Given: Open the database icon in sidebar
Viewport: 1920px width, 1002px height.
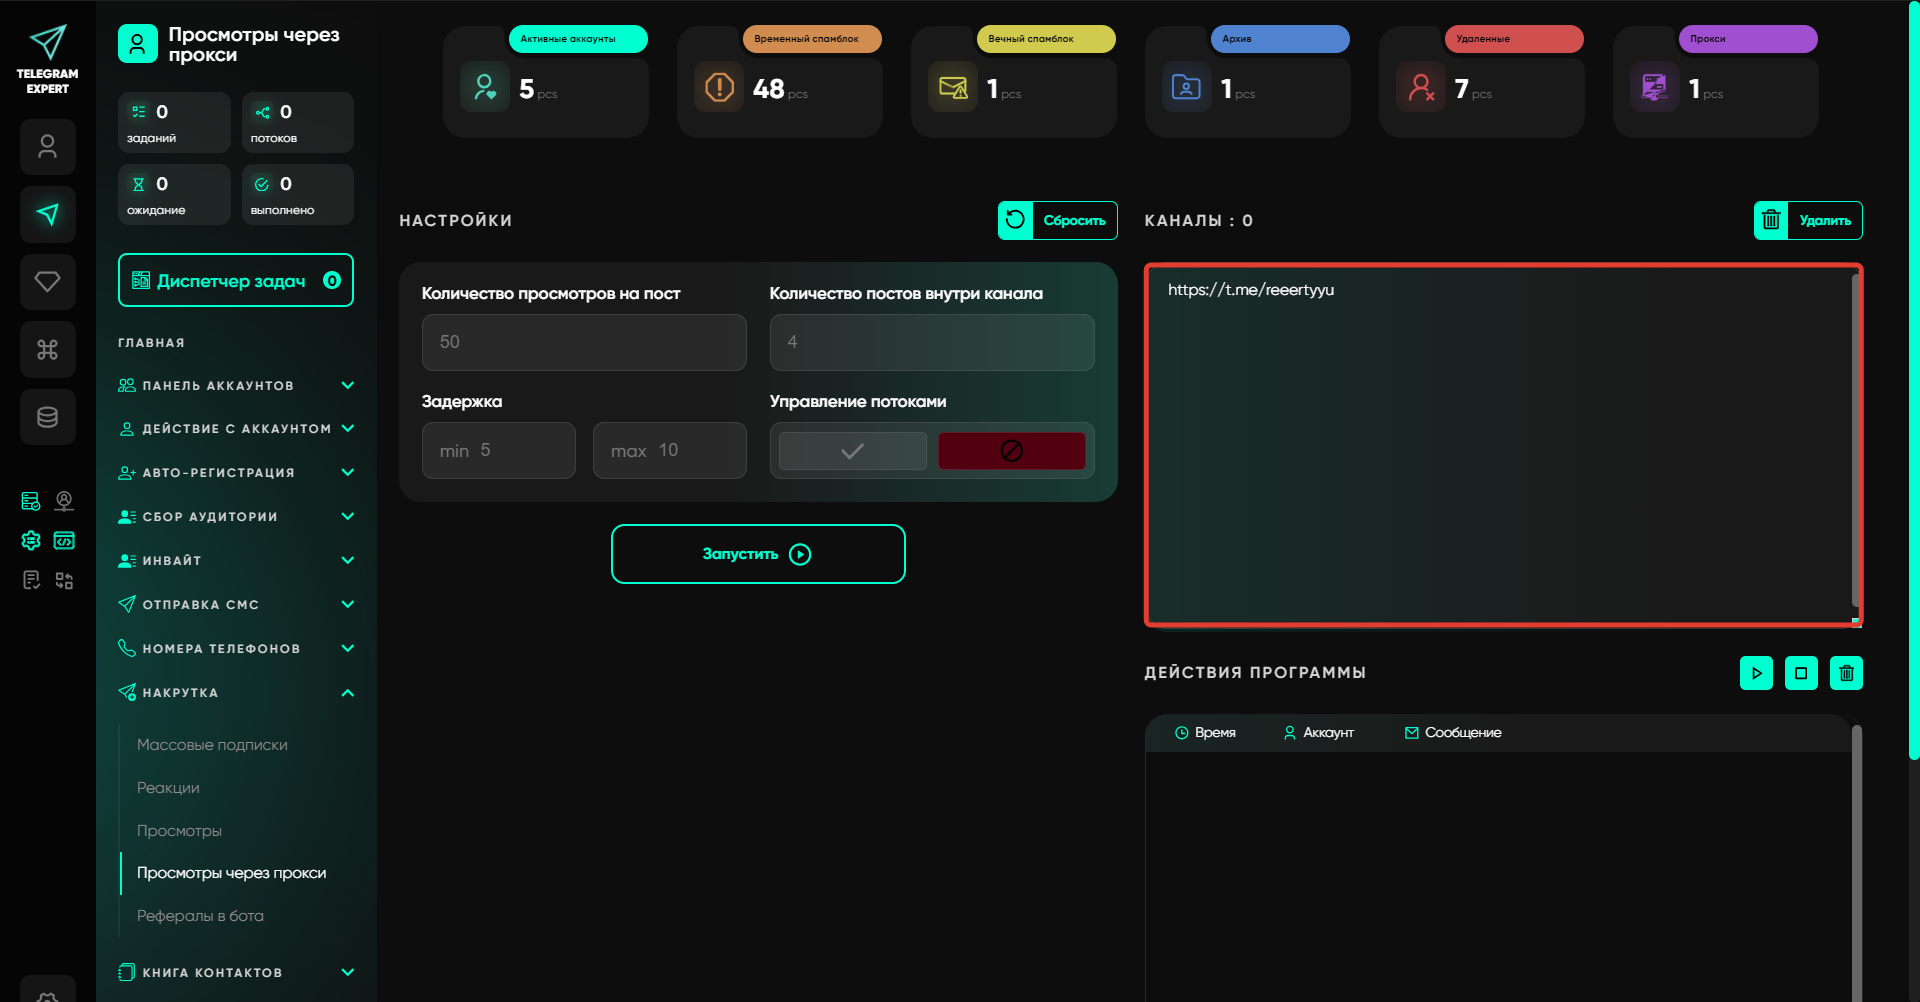Looking at the screenshot, I should 47,417.
